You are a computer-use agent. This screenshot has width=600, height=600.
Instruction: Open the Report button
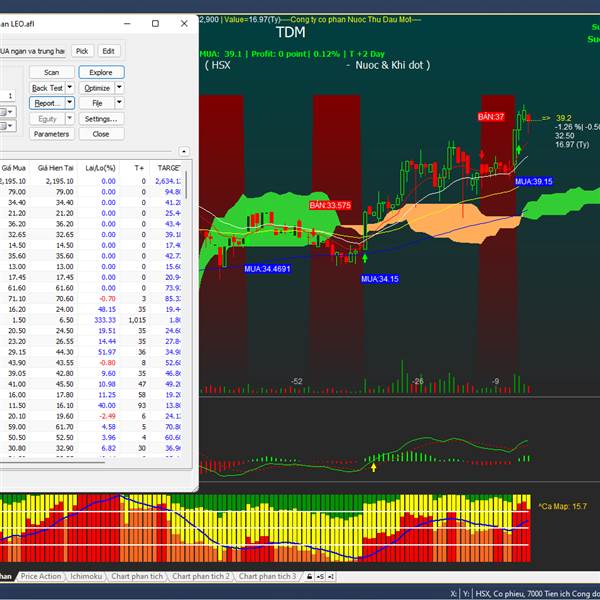[47, 103]
